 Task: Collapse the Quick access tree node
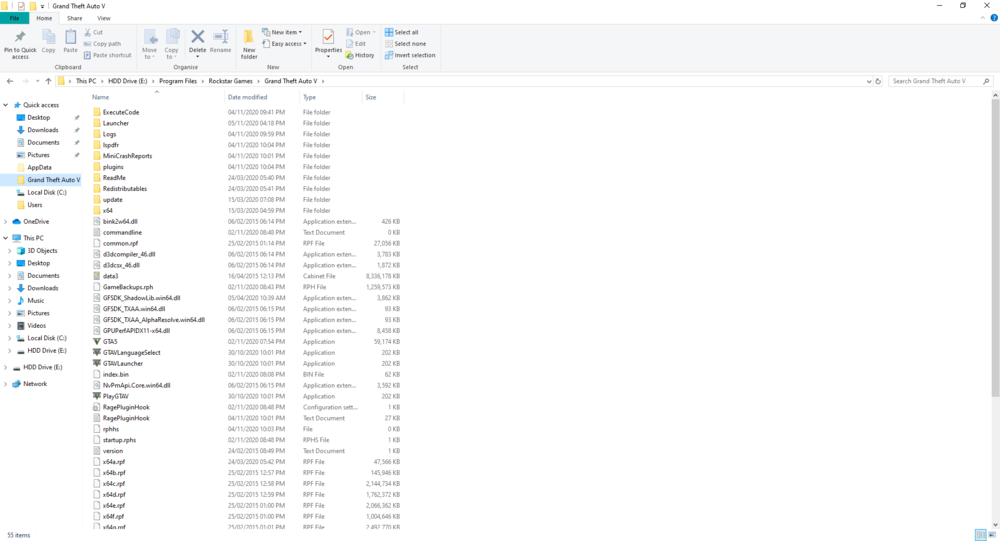[6, 105]
